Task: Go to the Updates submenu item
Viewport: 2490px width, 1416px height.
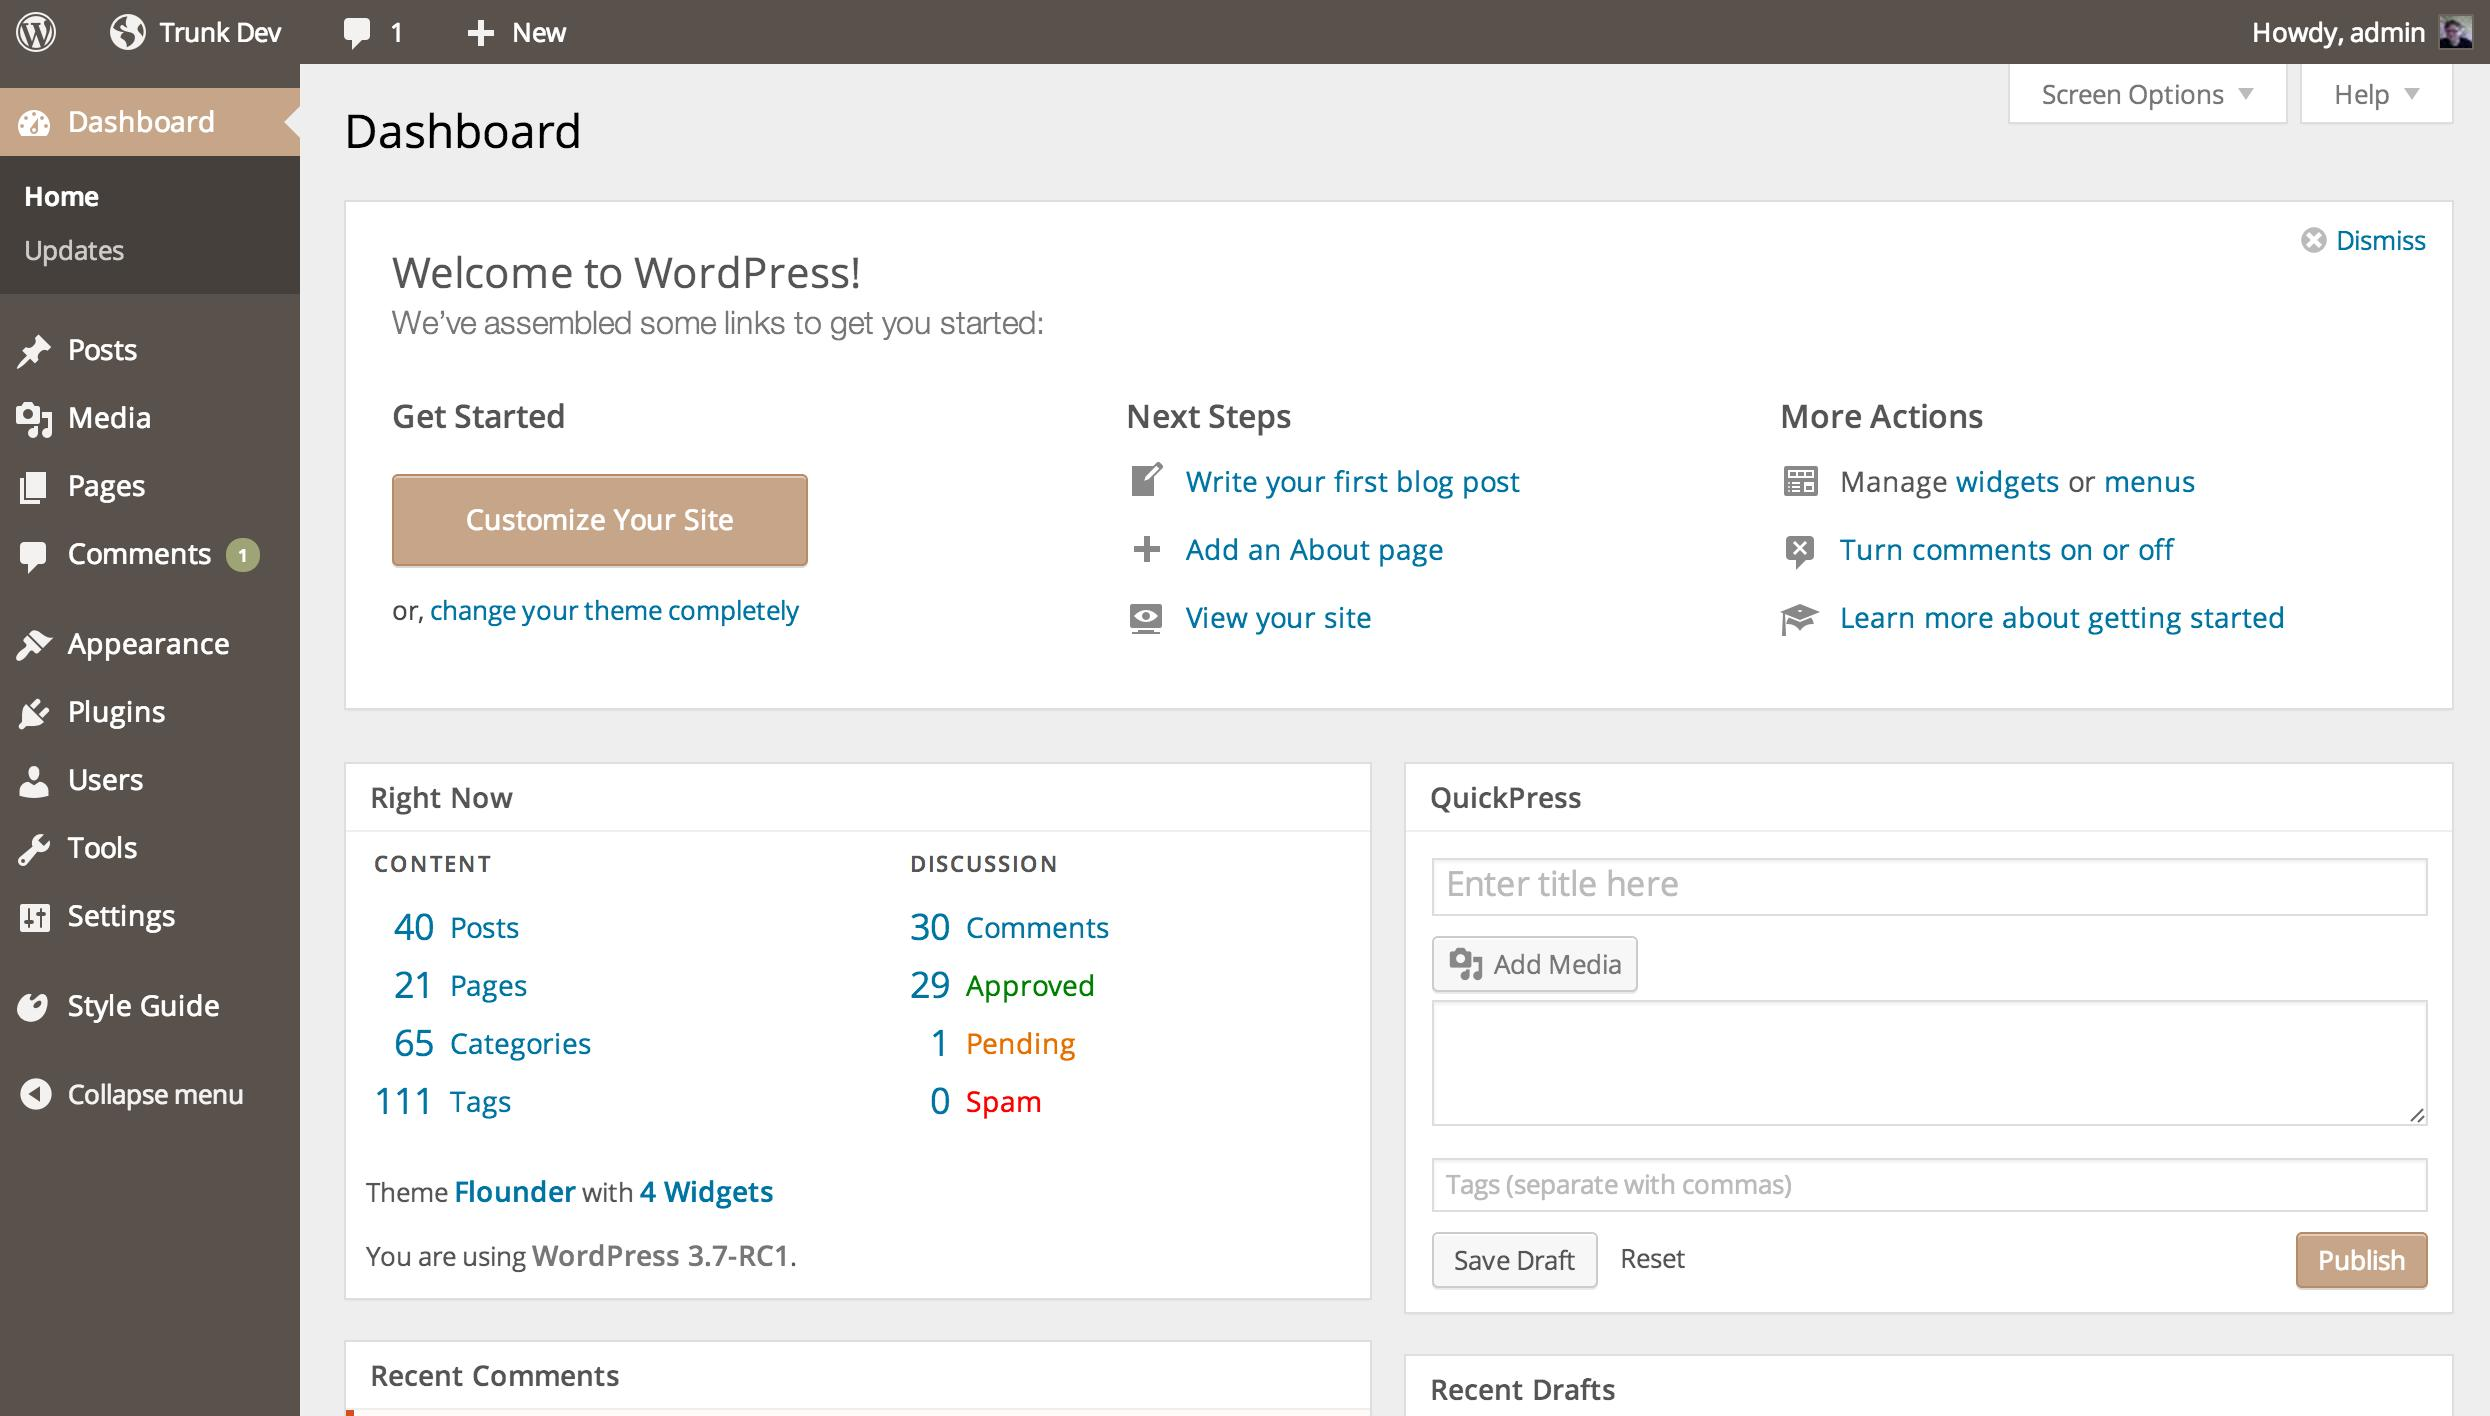Action: pos(74,250)
